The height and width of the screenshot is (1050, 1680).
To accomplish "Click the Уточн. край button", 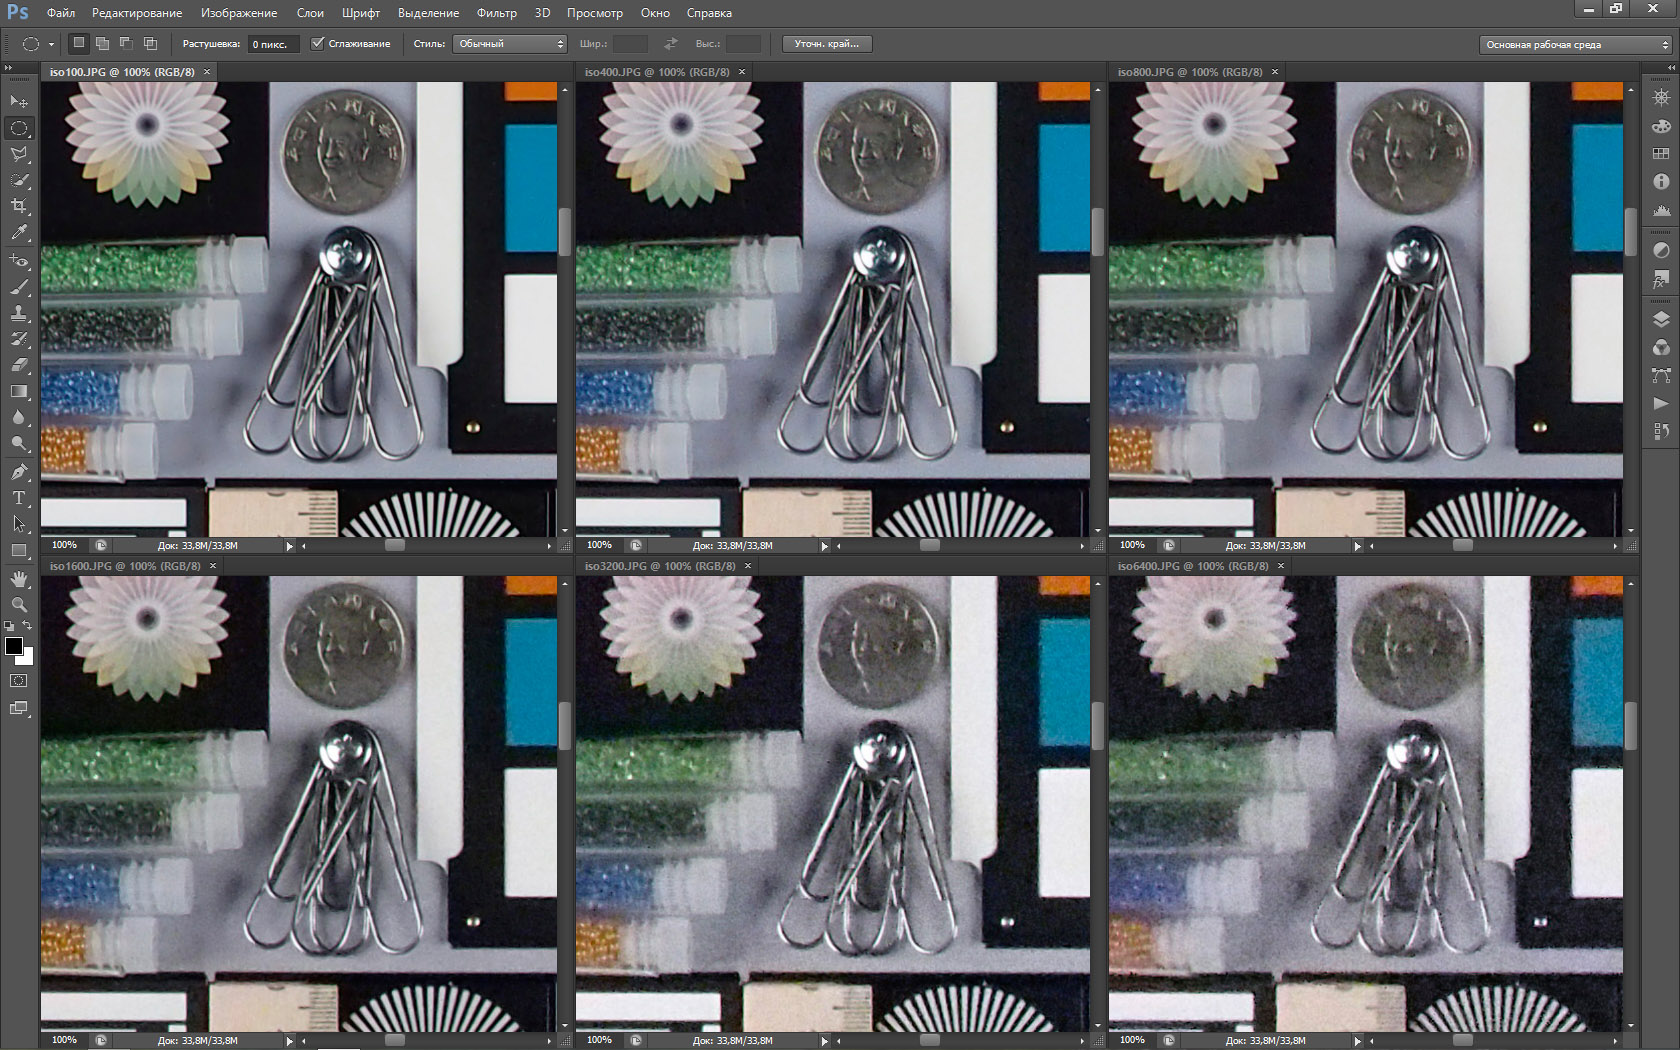I will [x=827, y=44].
